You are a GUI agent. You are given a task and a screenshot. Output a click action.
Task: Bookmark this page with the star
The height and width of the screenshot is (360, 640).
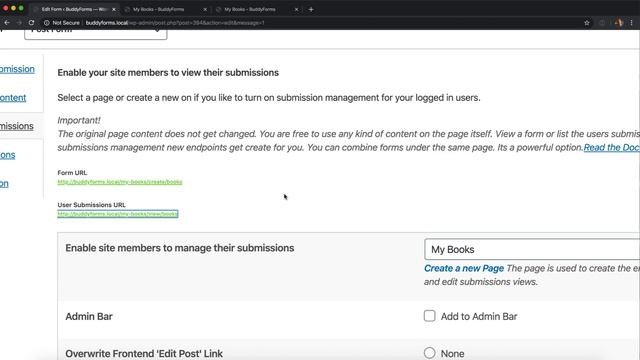coord(587,23)
